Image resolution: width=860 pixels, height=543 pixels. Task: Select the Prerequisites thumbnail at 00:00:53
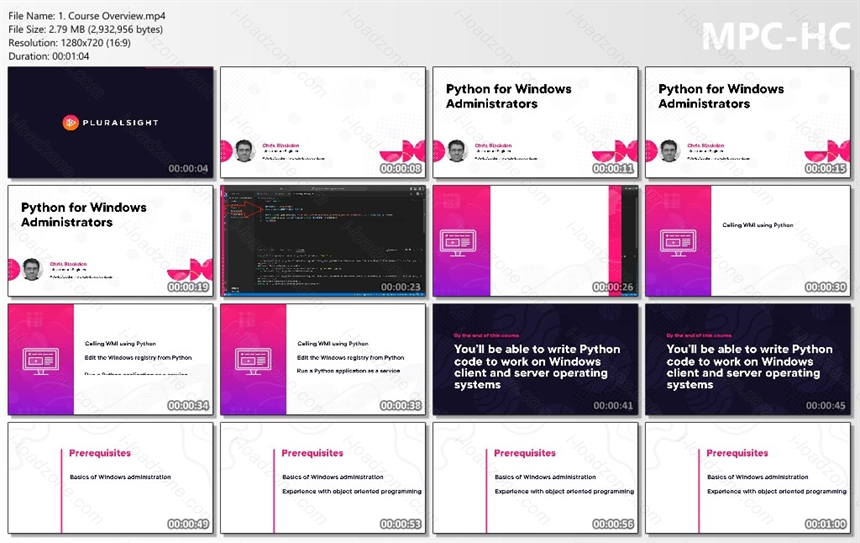pyautogui.click(x=323, y=478)
